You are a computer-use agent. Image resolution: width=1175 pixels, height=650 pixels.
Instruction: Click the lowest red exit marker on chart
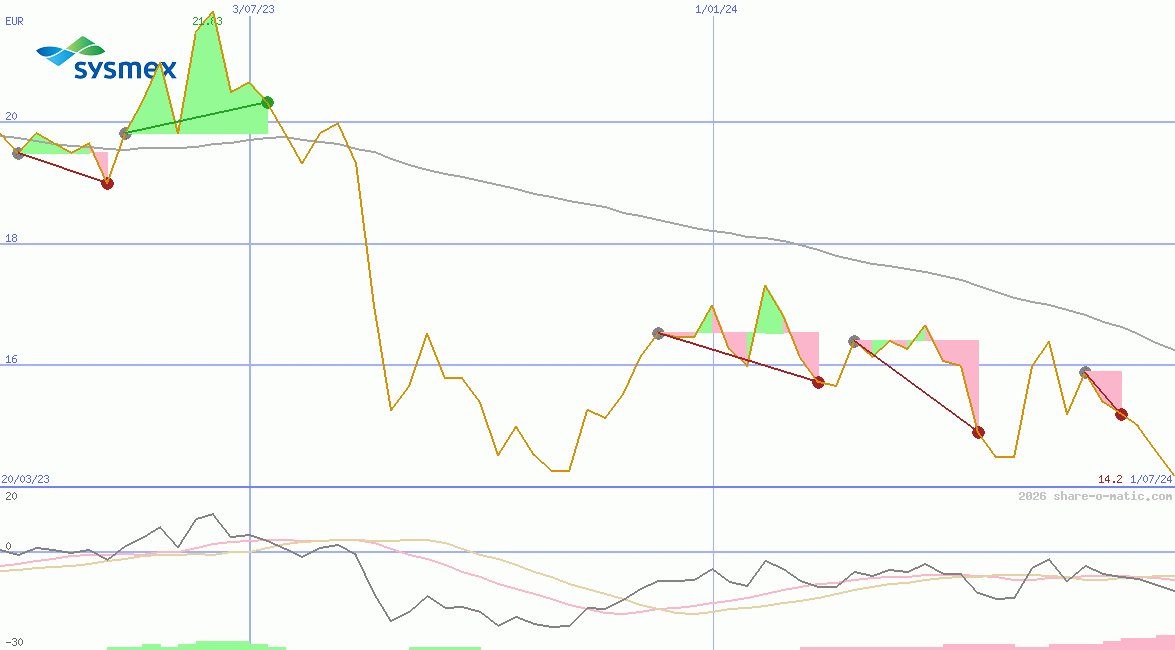click(978, 432)
